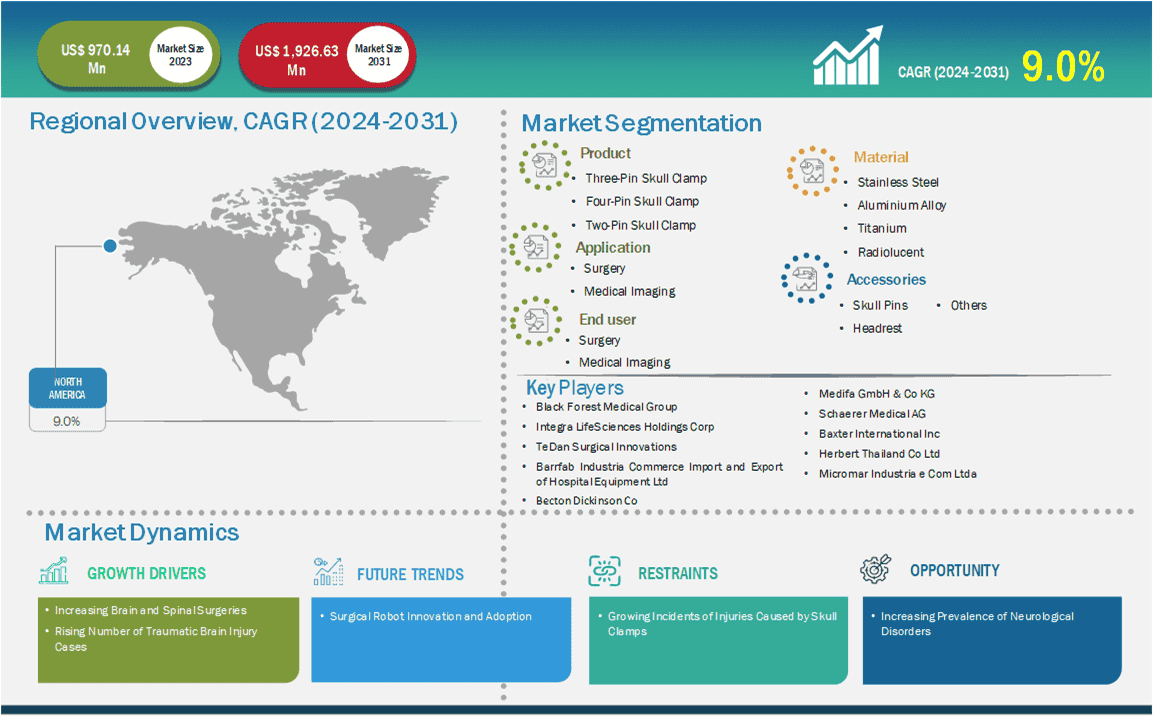1154x716 pixels.
Task: Click the GROWTH DRIVERS title
Action: tap(146, 573)
